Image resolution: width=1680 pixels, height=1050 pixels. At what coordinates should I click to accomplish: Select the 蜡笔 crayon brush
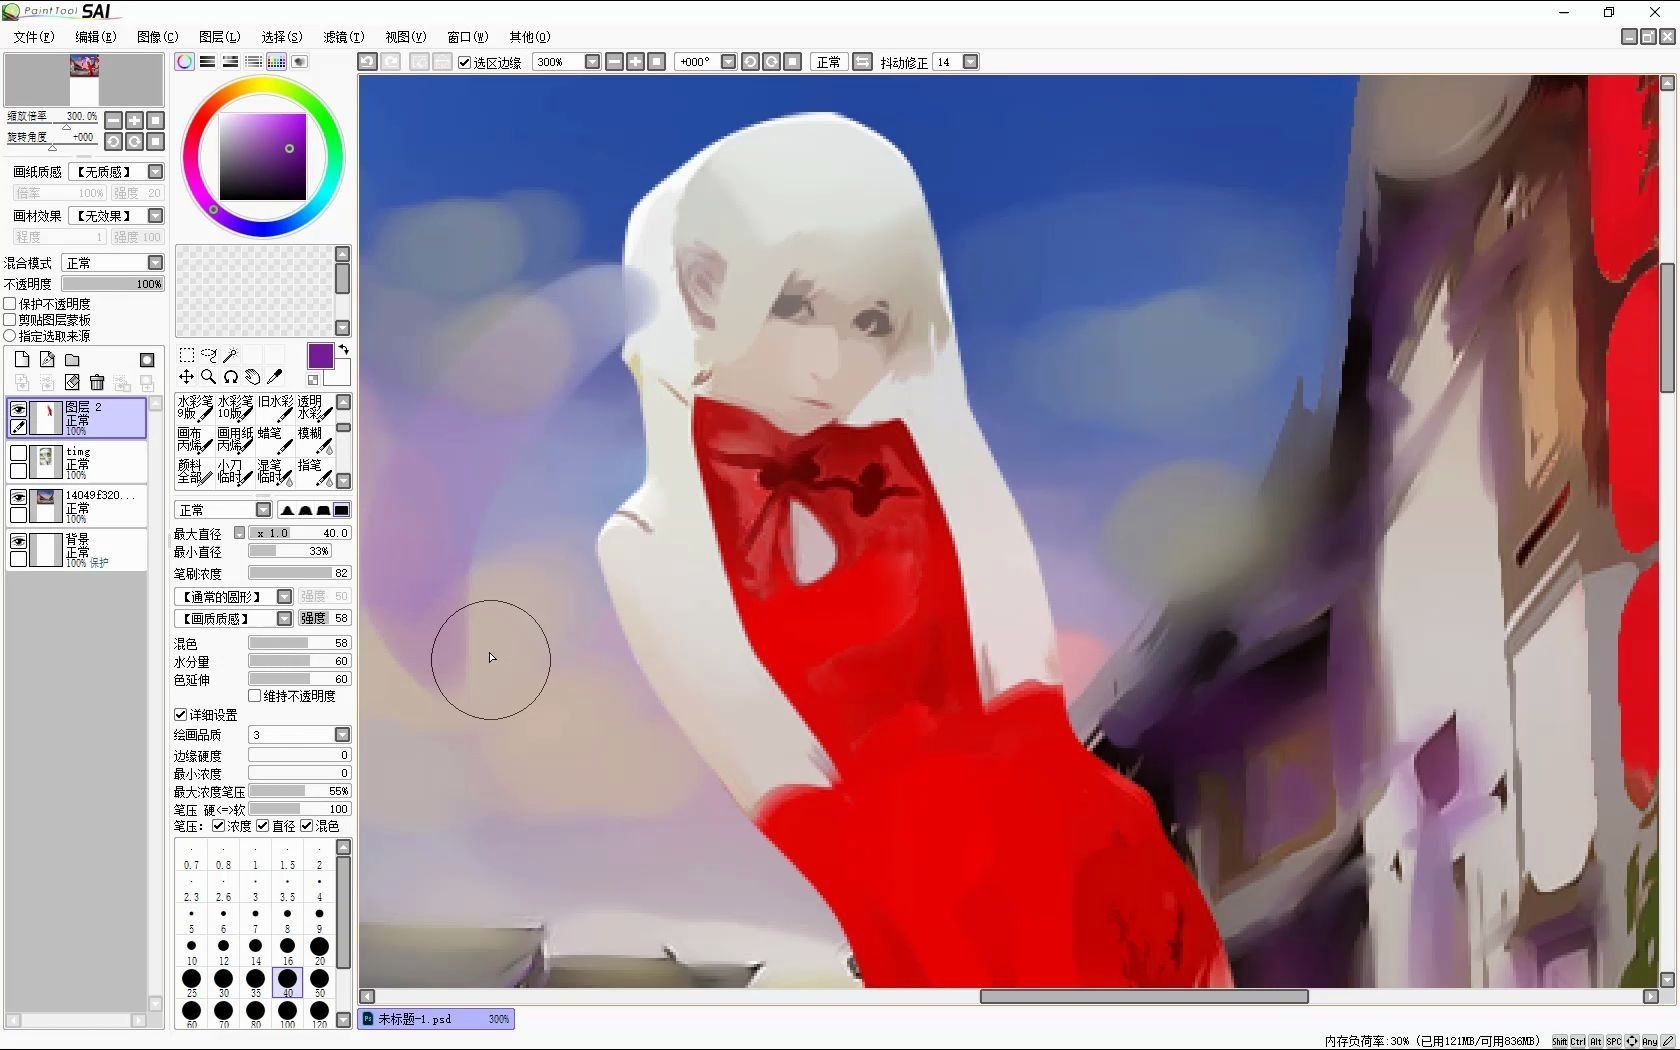275,439
